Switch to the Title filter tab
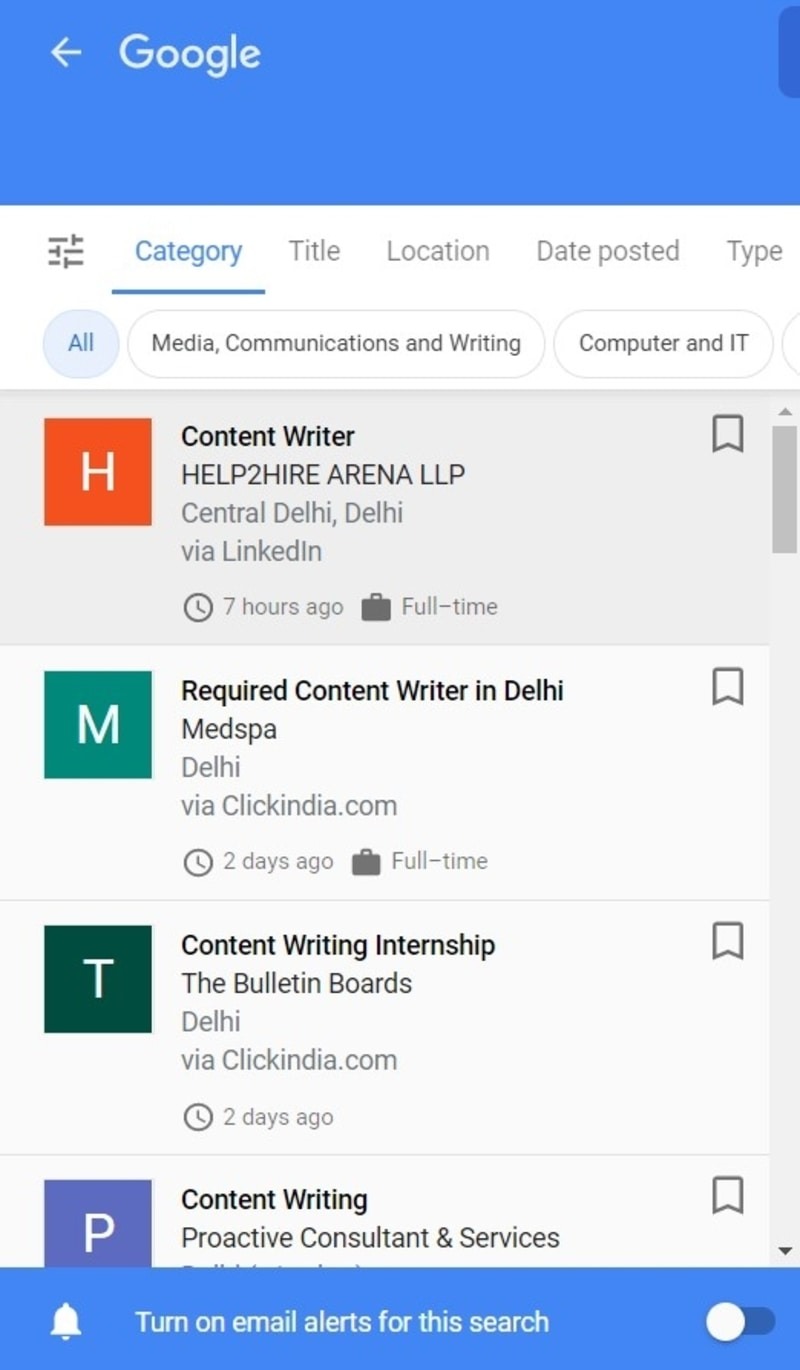800x1370 pixels. click(313, 252)
